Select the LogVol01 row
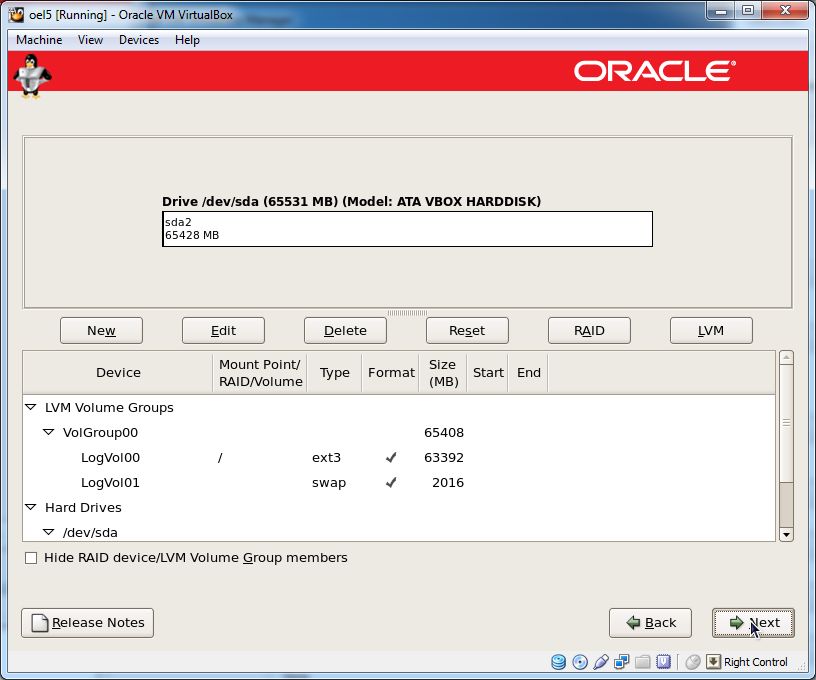 399,482
